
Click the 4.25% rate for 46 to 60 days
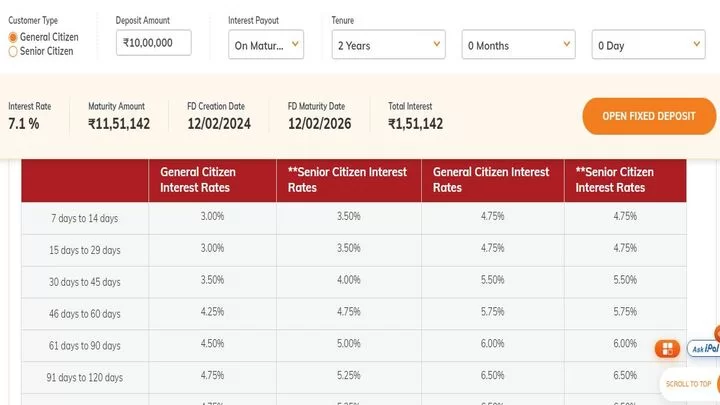click(212, 312)
